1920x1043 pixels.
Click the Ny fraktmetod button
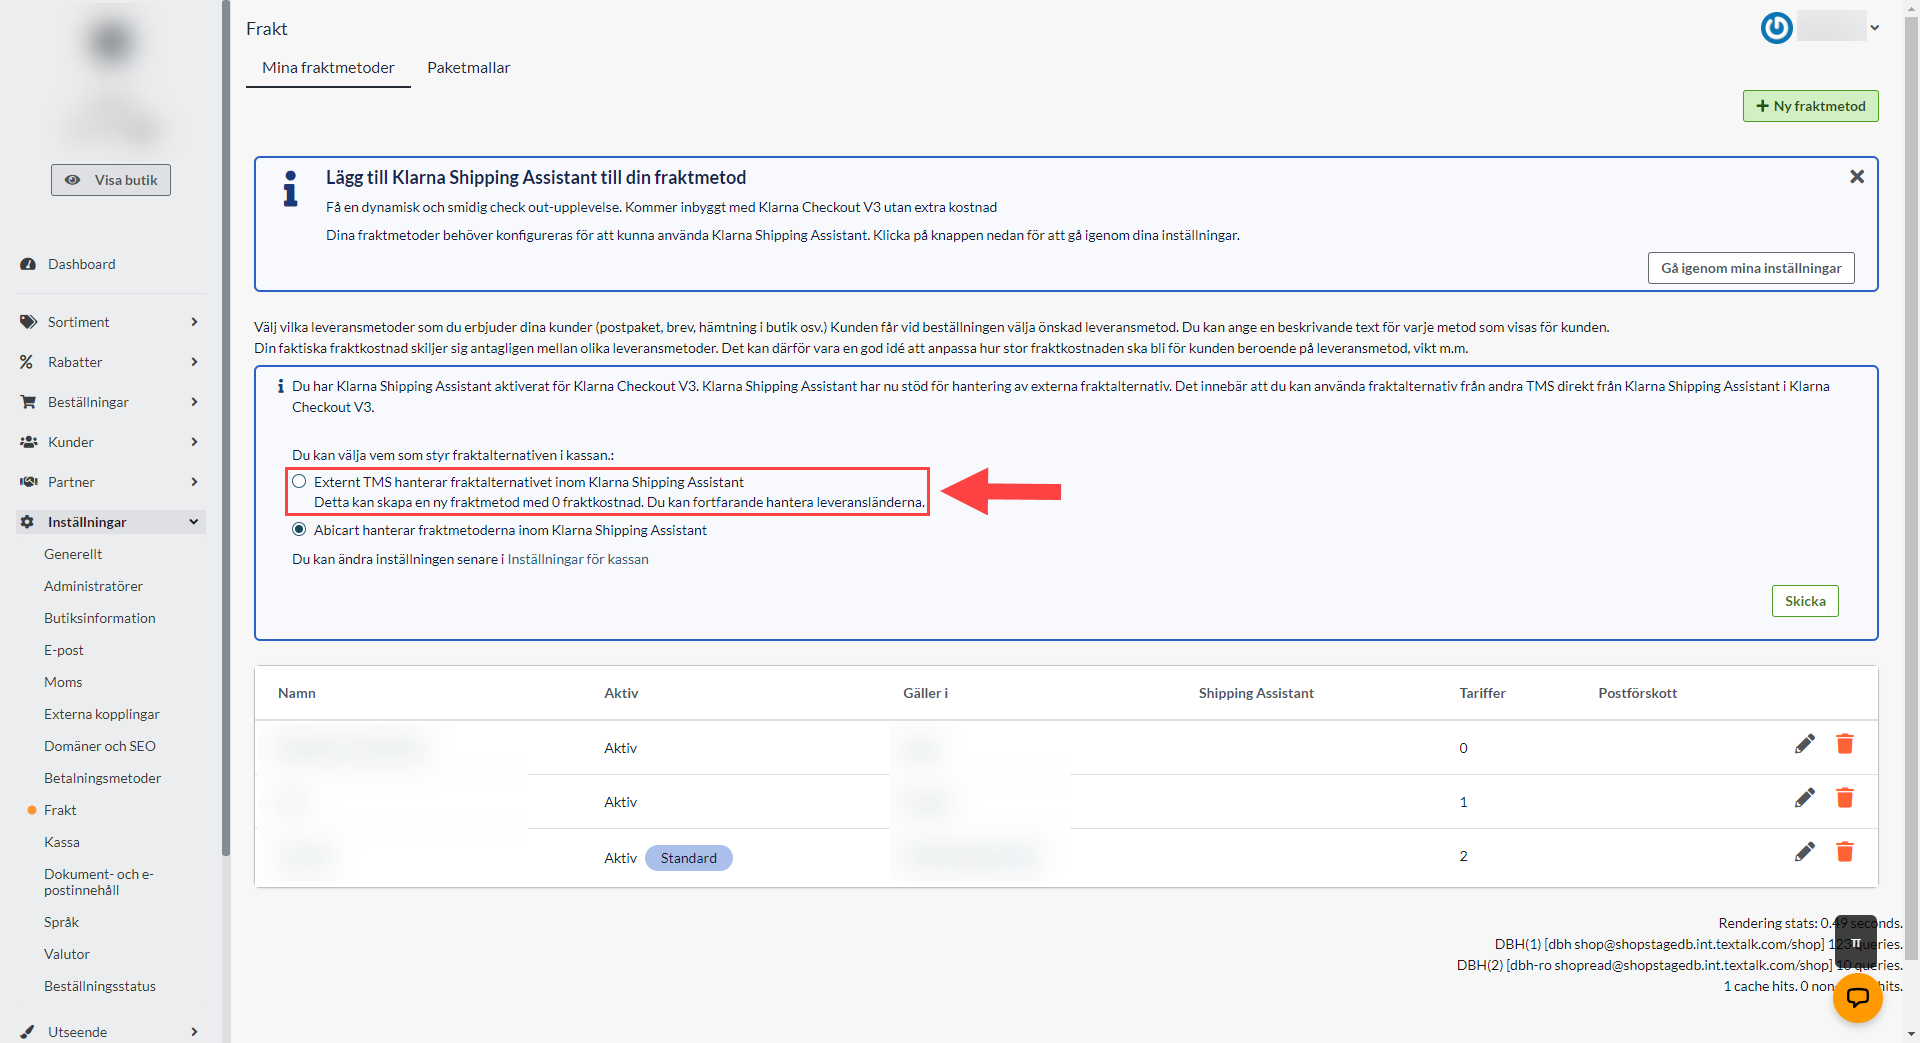pyautogui.click(x=1810, y=106)
